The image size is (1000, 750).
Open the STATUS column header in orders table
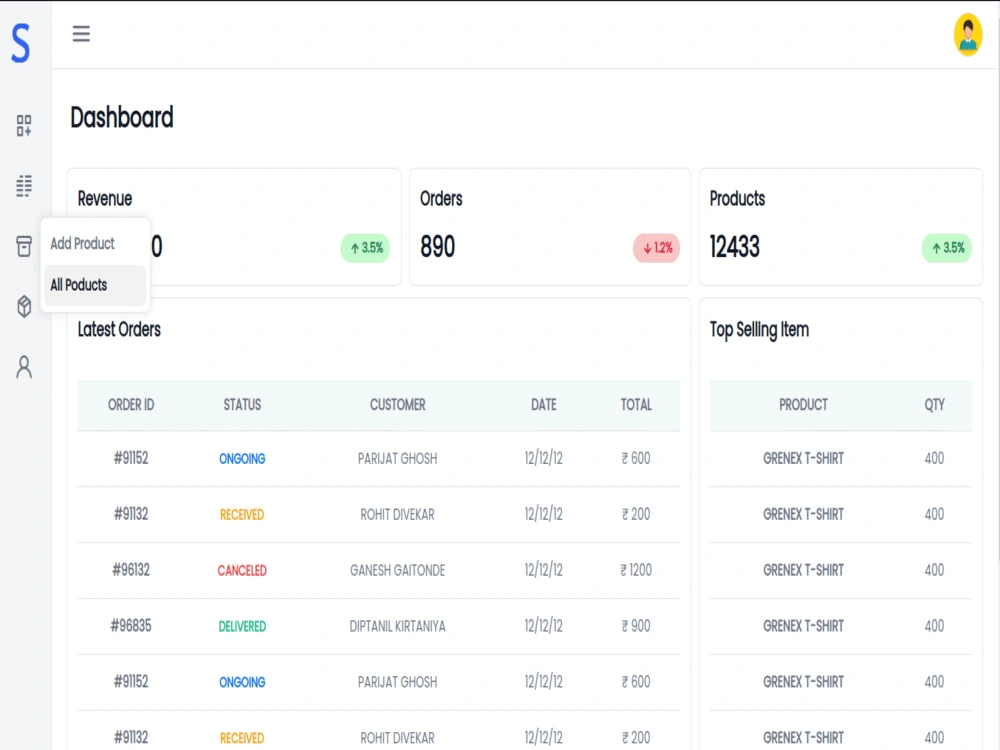coord(241,405)
